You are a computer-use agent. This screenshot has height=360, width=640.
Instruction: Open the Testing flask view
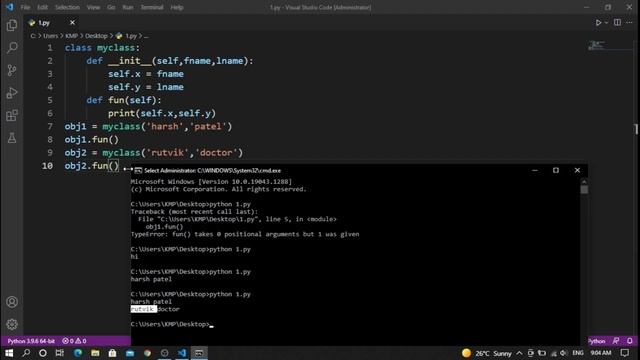[12, 138]
